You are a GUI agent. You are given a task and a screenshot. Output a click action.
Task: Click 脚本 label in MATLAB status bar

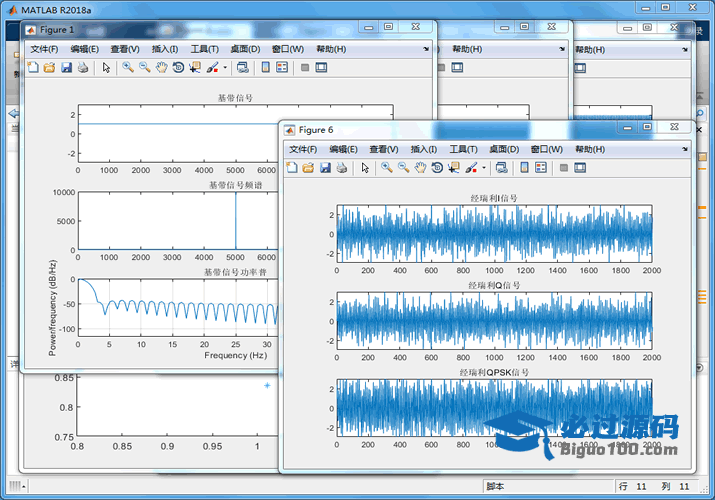click(495, 486)
